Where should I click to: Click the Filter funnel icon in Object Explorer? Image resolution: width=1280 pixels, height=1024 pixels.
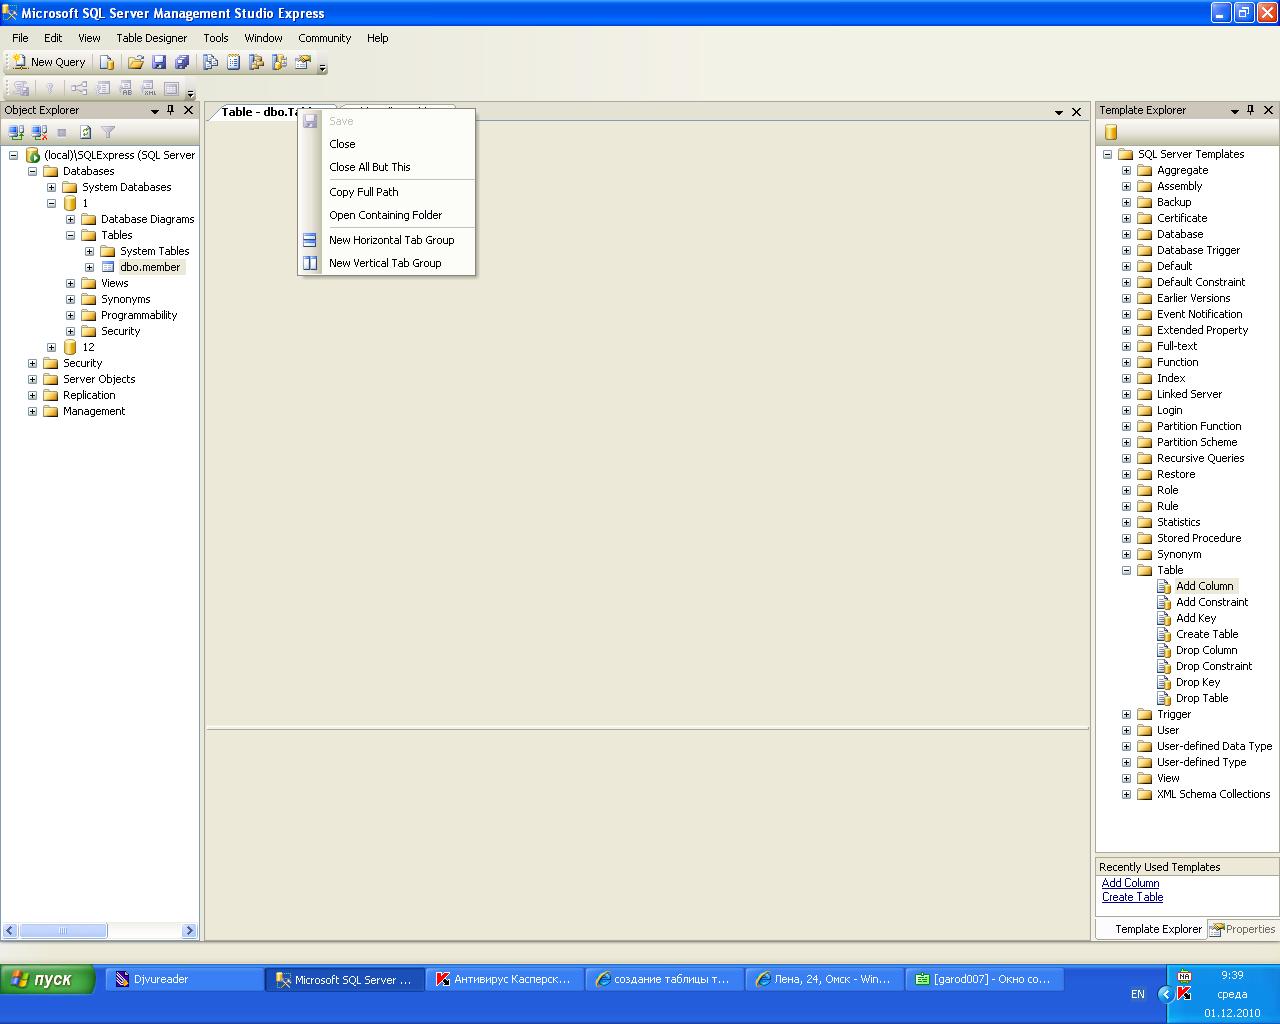(108, 132)
